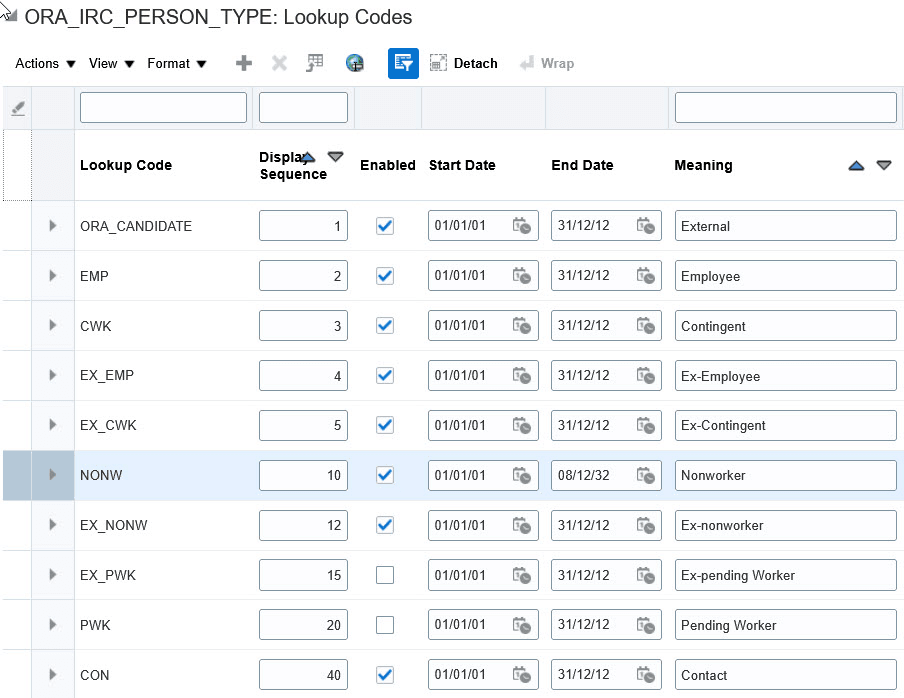Screen dimensions: 904x698
Task: Click the Start Date column header
Action: tap(462, 165)
